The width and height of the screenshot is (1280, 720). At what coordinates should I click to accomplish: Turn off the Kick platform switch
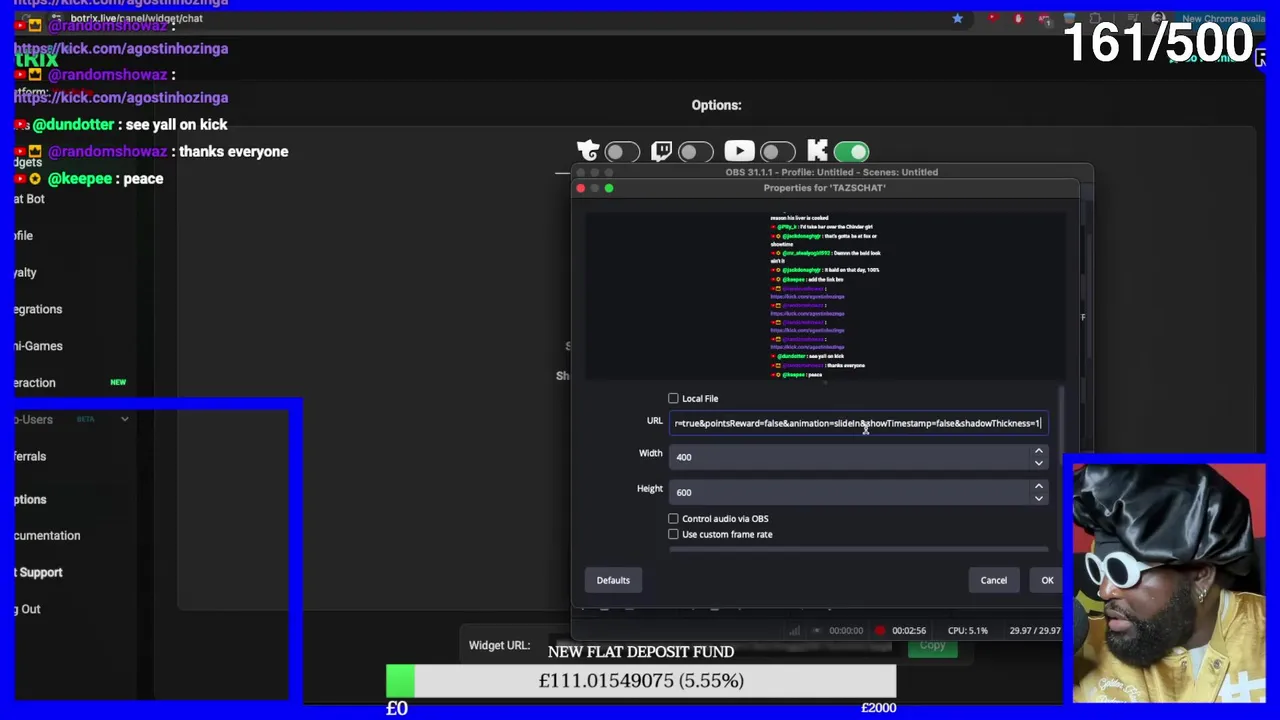(852, 152)
